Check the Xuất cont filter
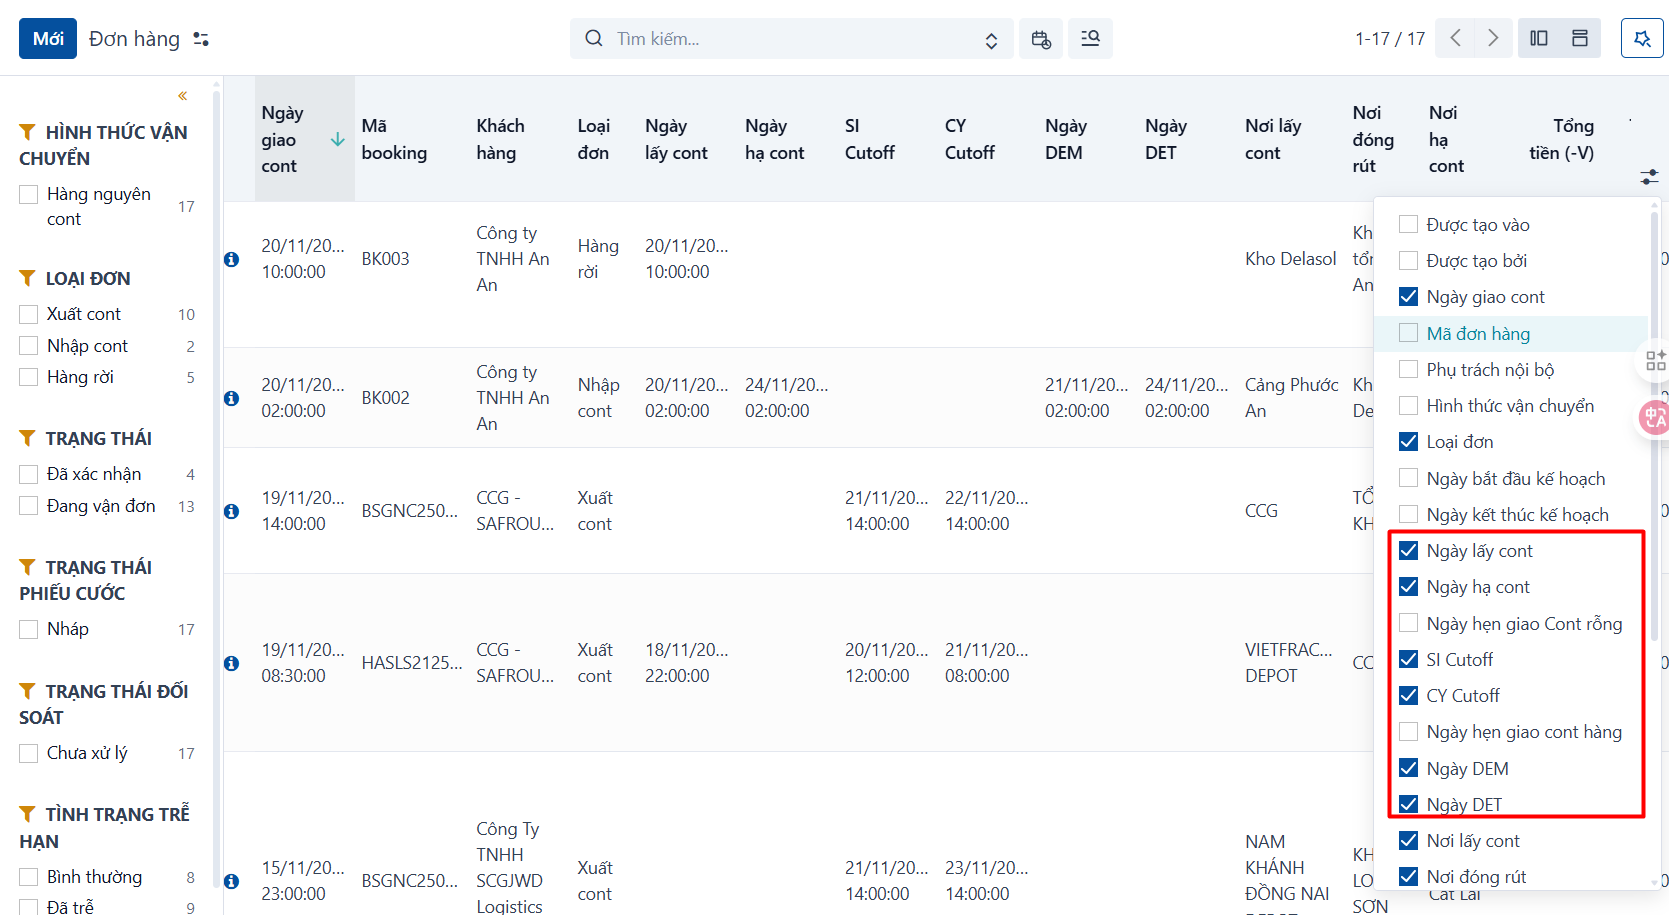This screenshot has height=915, width=1669. tap(29, 314)
